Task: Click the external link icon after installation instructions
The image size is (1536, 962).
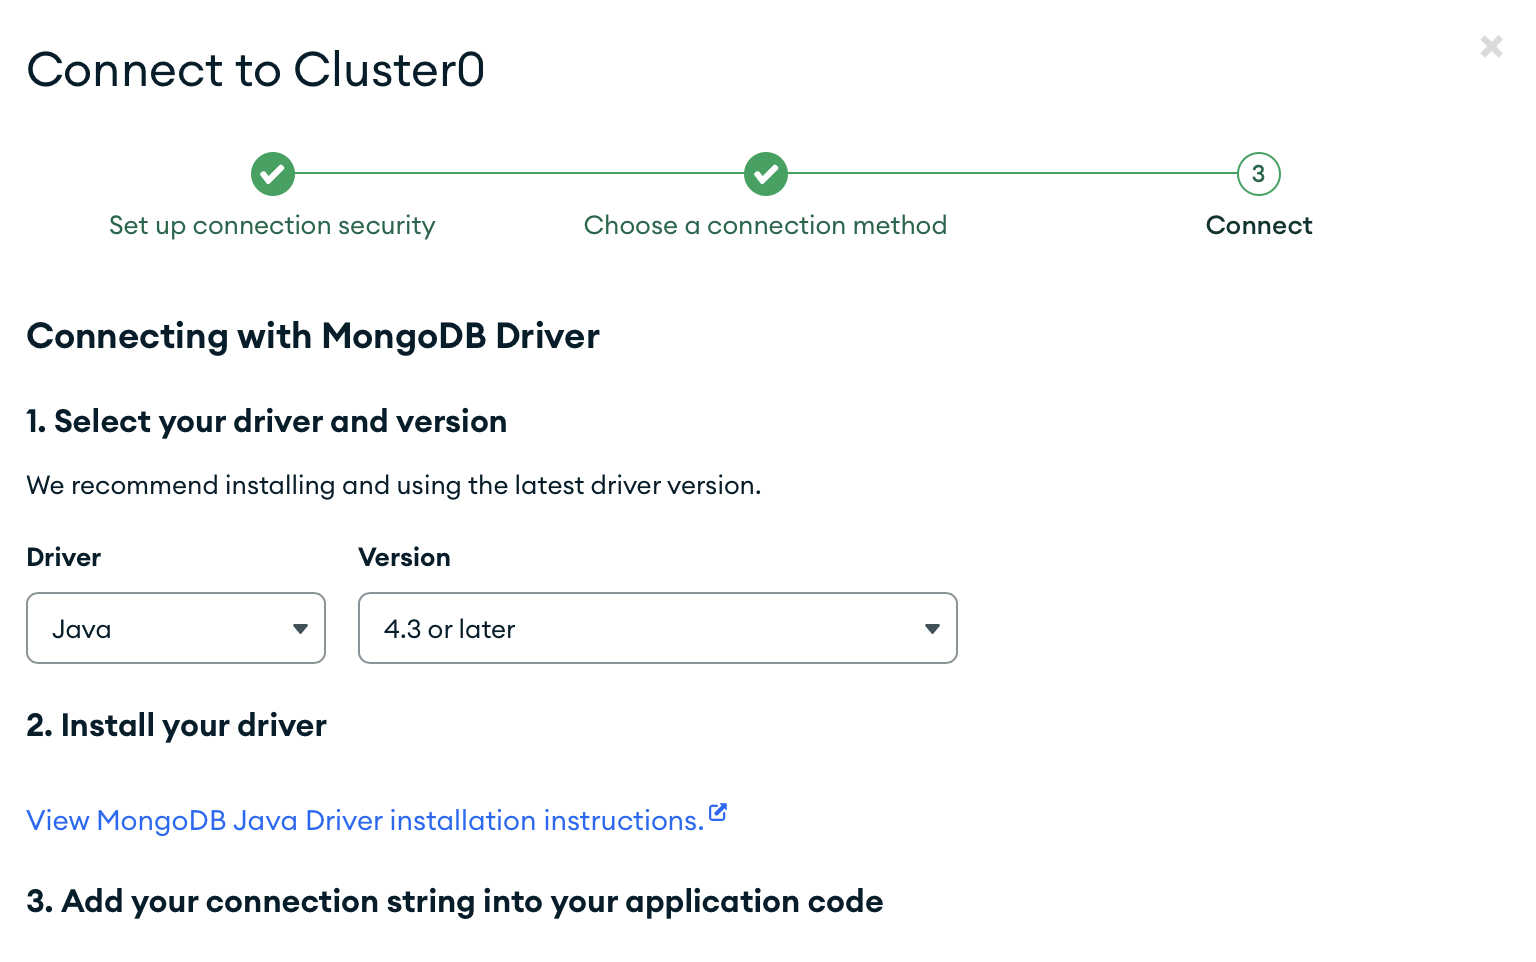Action: coord(718,812)
